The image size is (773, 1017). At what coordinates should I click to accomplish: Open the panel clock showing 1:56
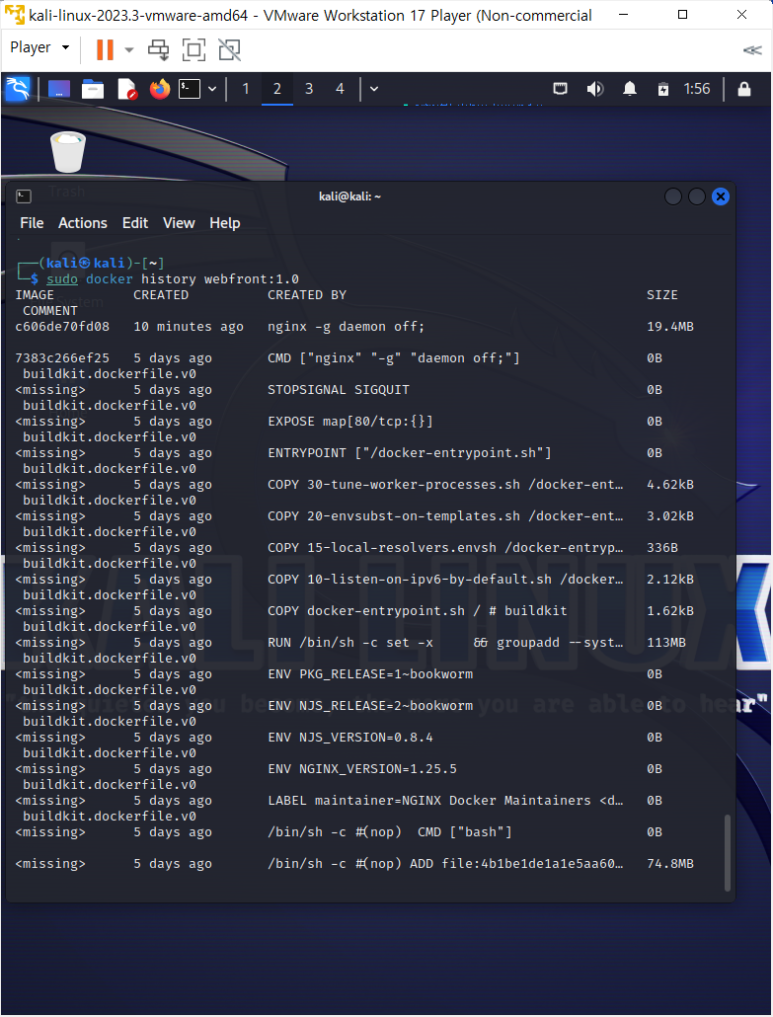tap(697, 89)
